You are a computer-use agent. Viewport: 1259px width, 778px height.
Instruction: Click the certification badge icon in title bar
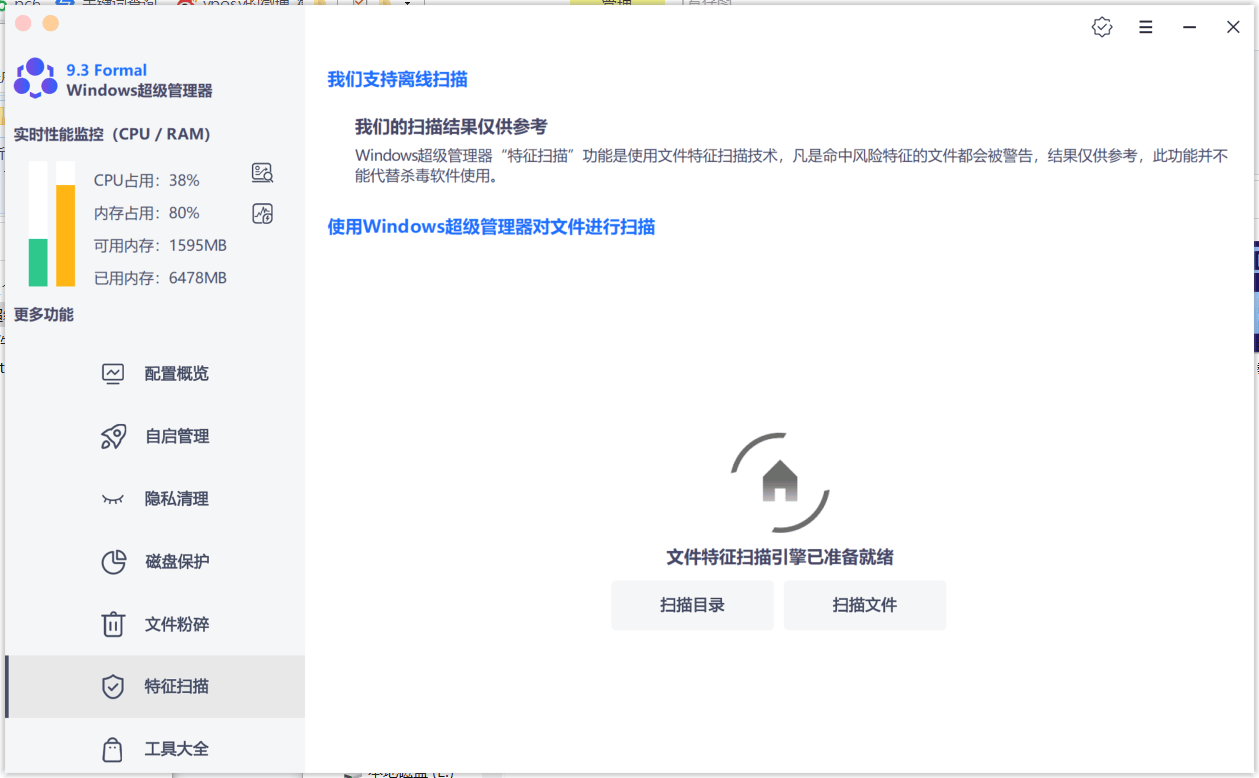[x=1101, y=27]
